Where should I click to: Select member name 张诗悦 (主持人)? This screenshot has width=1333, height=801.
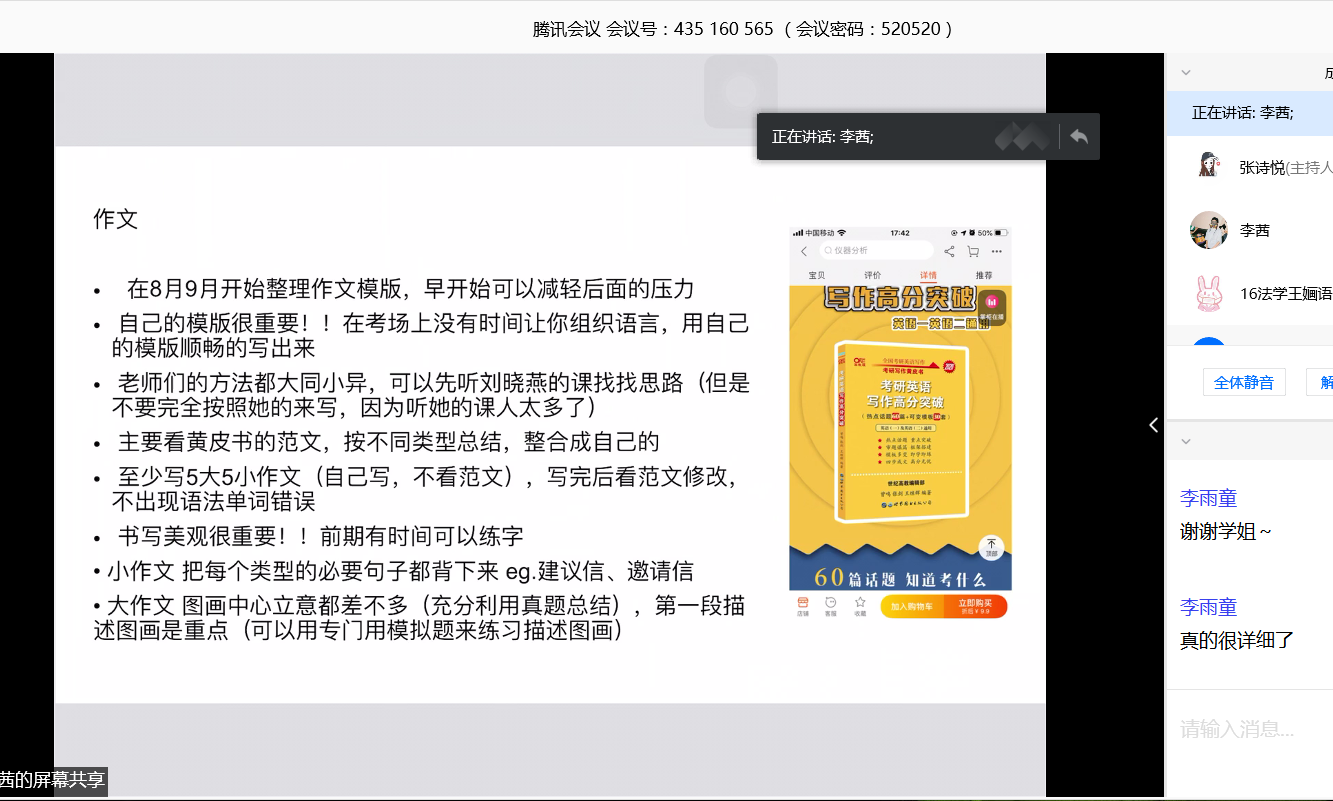[1285, 168]
